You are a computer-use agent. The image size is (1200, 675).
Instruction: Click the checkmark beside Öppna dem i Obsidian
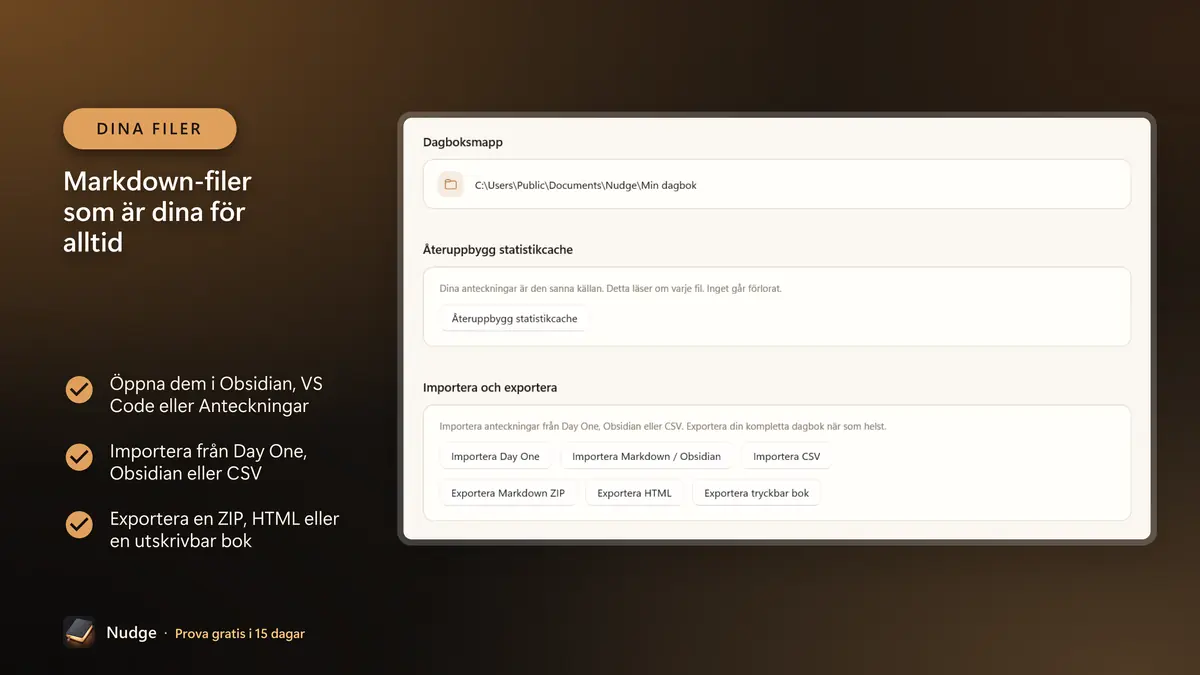click(79, 390)
